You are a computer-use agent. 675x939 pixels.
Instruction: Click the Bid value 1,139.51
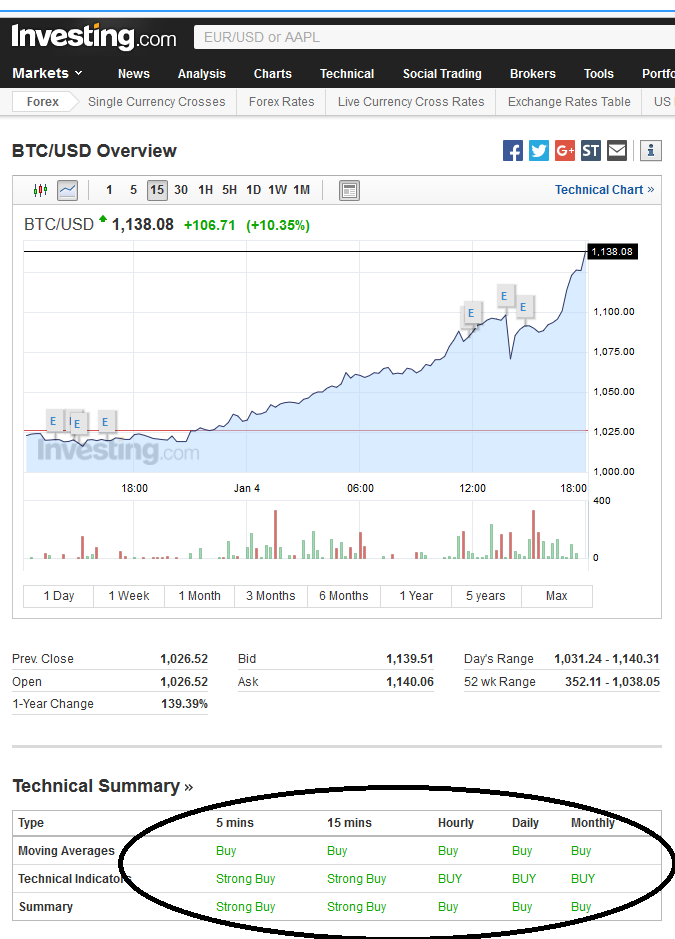pyautogui.click(x=410, y=659)
